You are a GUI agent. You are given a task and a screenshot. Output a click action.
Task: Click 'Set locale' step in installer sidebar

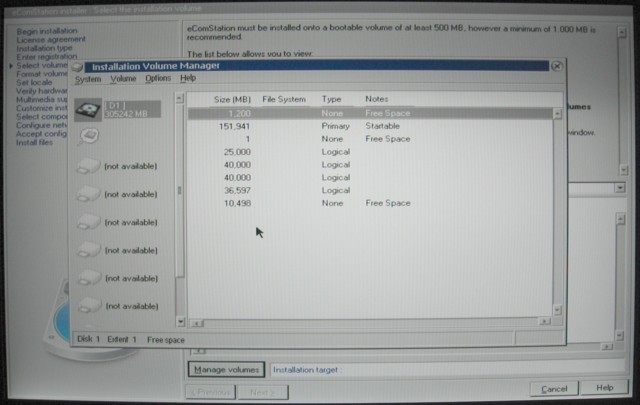tap(34, 82)
